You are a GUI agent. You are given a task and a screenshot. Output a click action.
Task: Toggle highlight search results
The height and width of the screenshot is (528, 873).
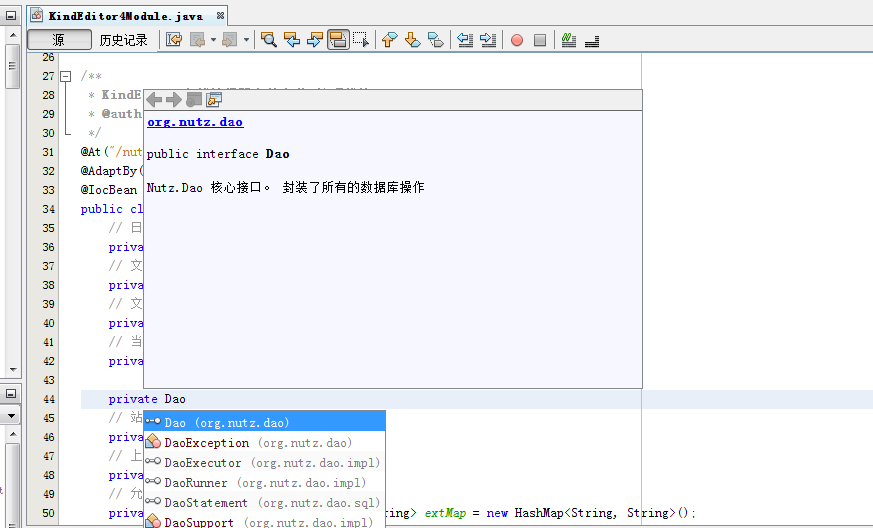point(338,40)
